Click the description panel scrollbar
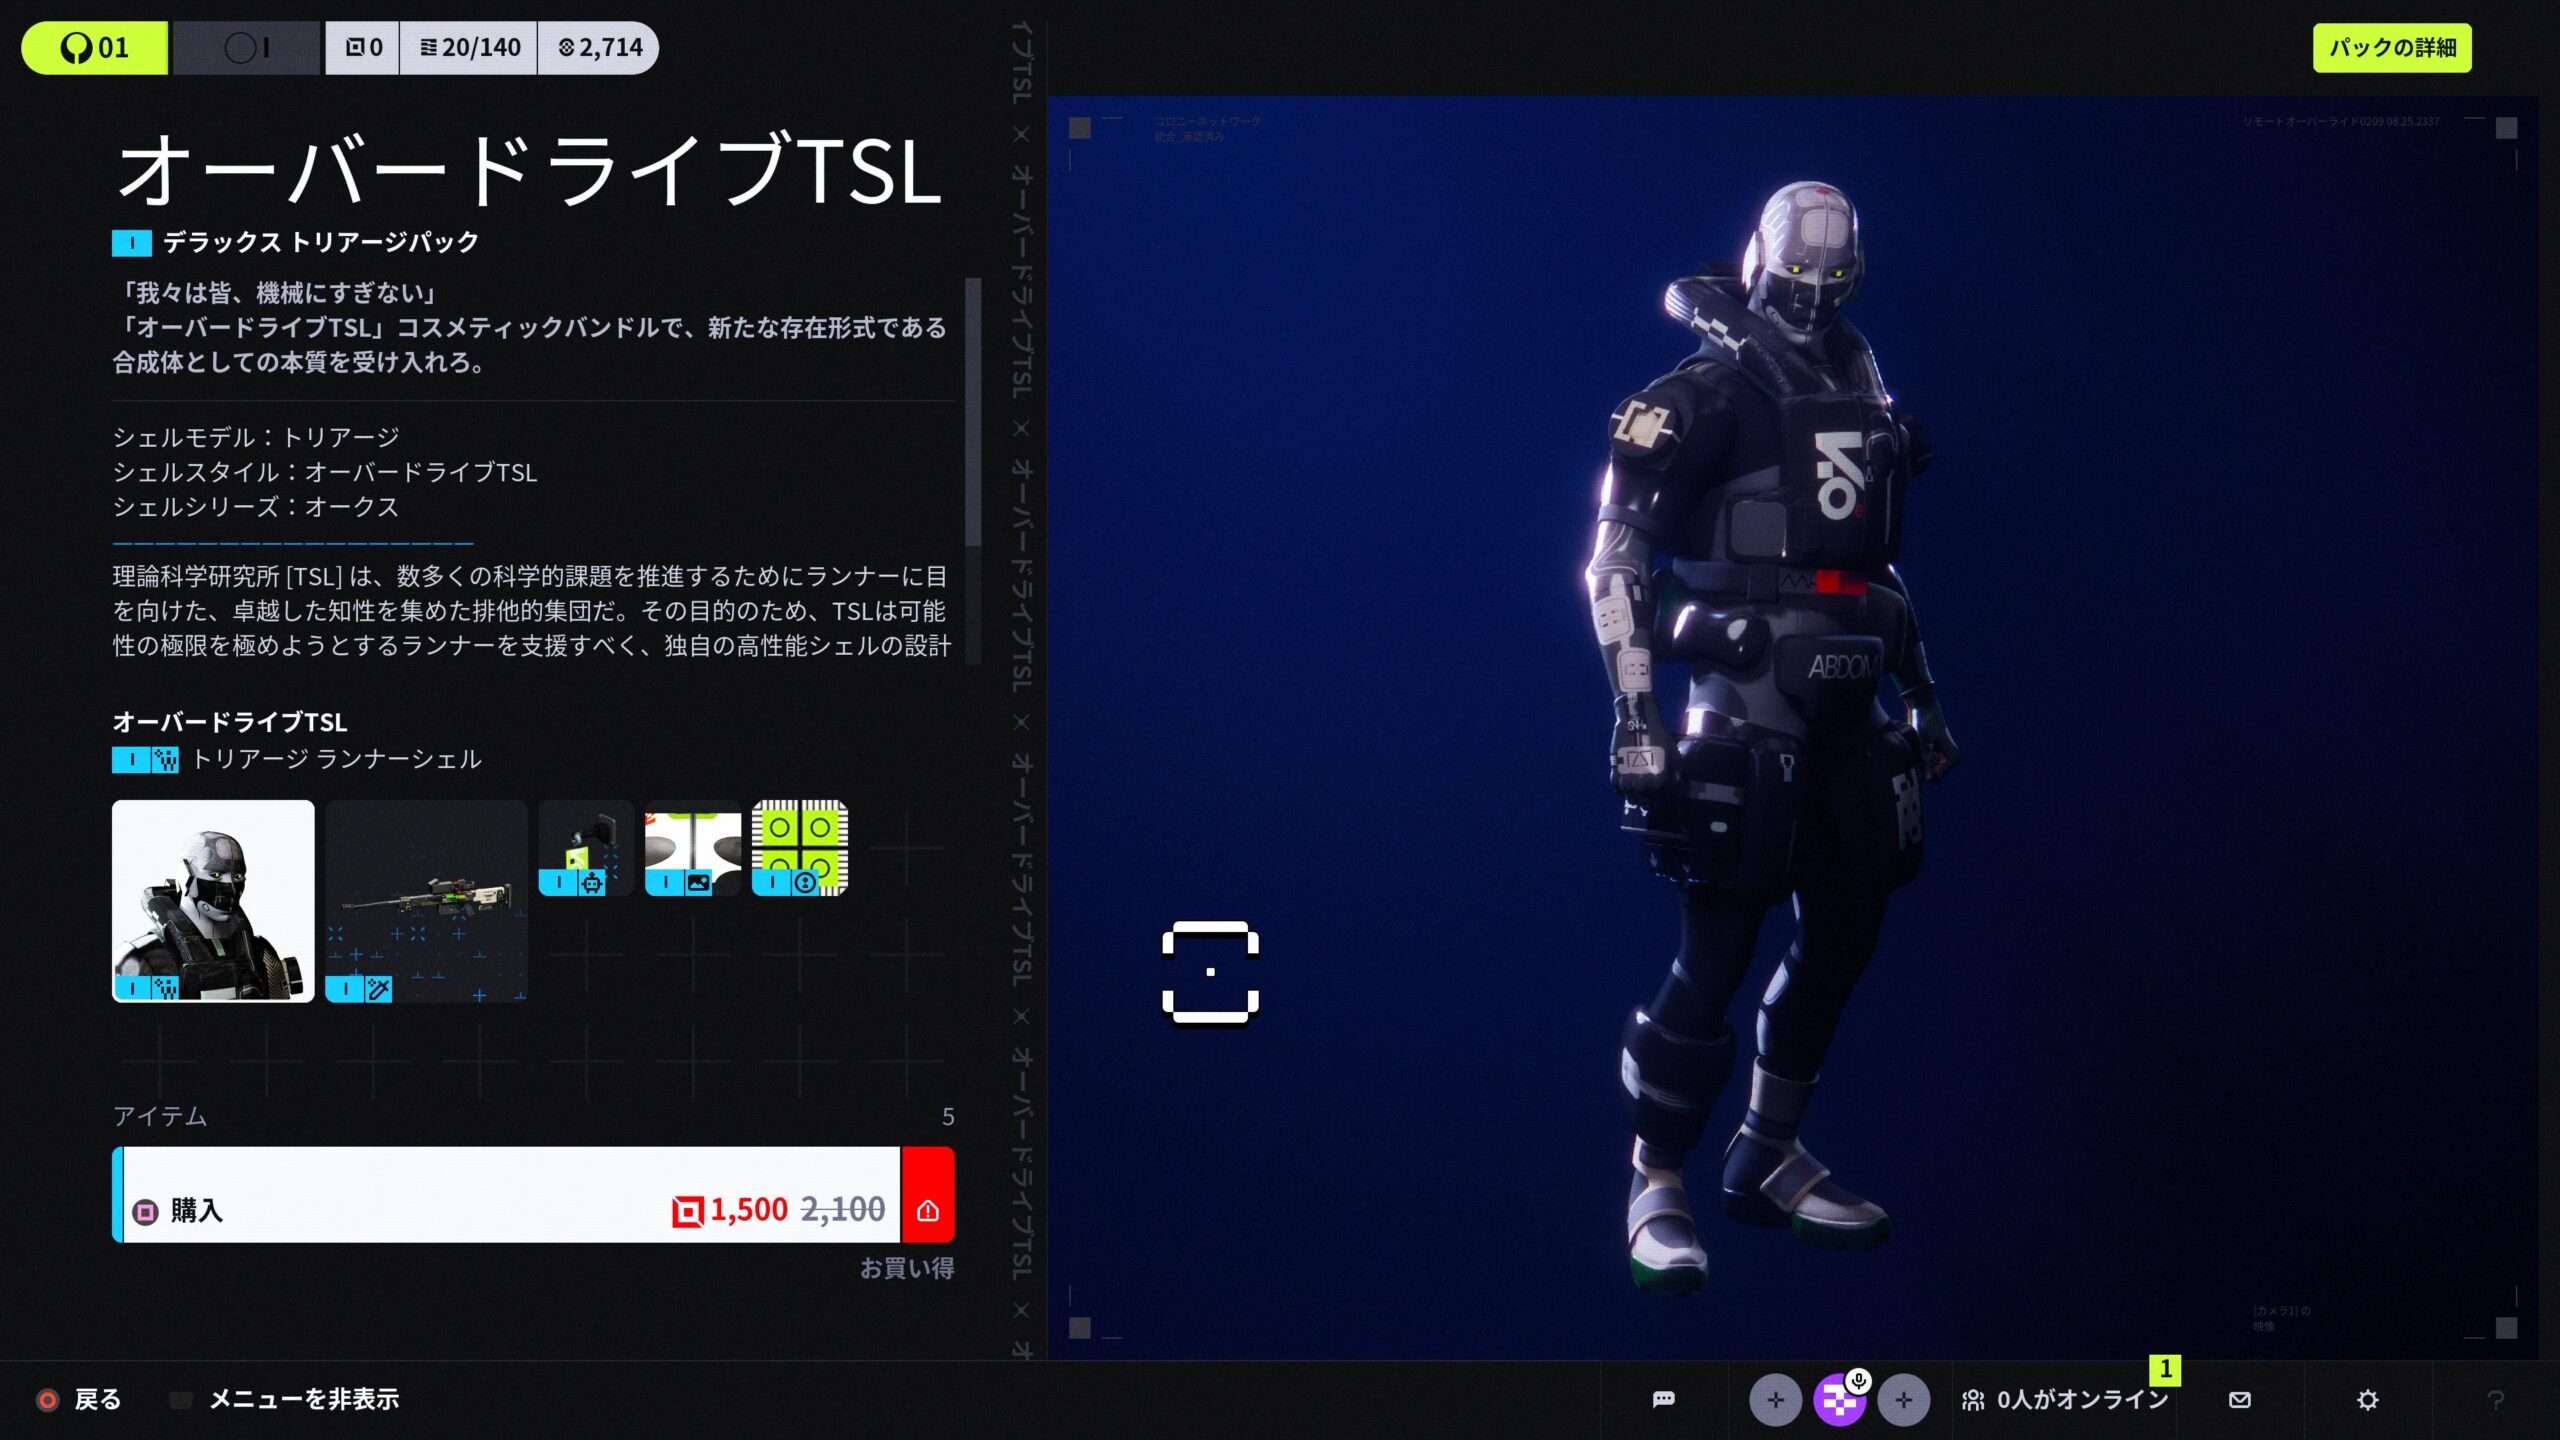Image resolution: width=2560 pixels, height=1440 pixels. tap(972, 412)
